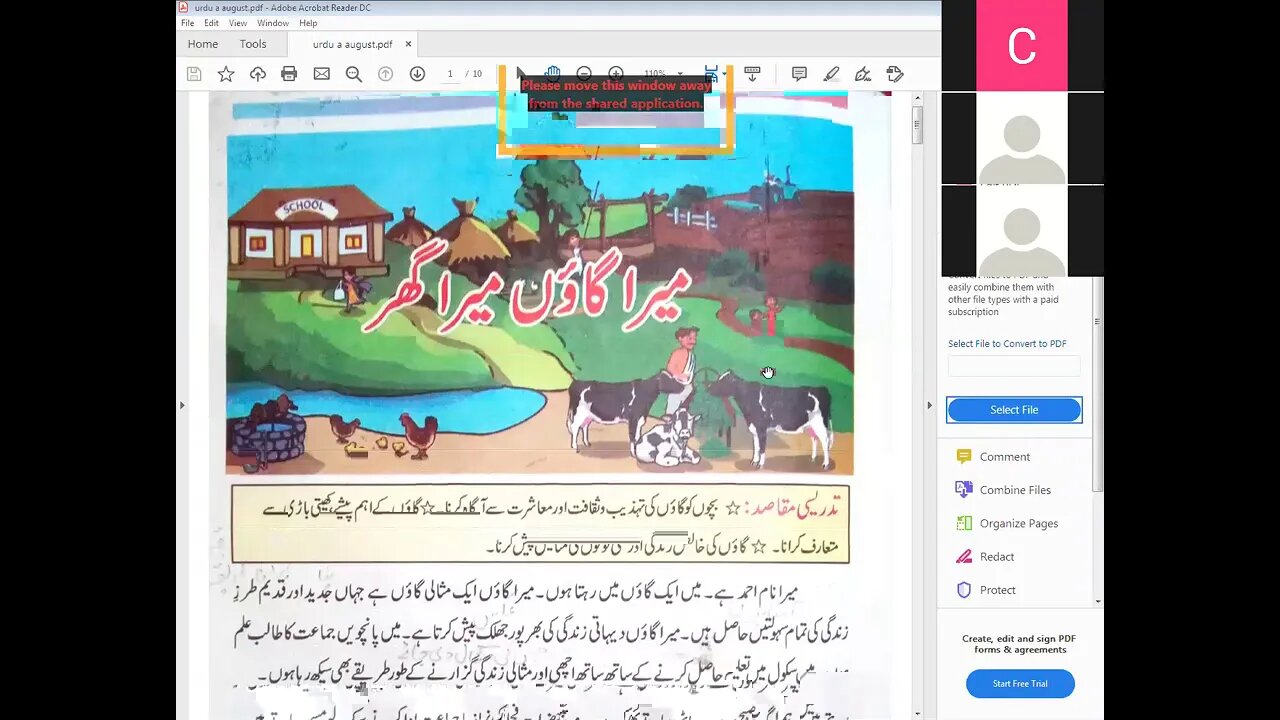Open the Fill & Sign icon
Image resolution: width=1280 pixels, height=720 pixels.
863,74
